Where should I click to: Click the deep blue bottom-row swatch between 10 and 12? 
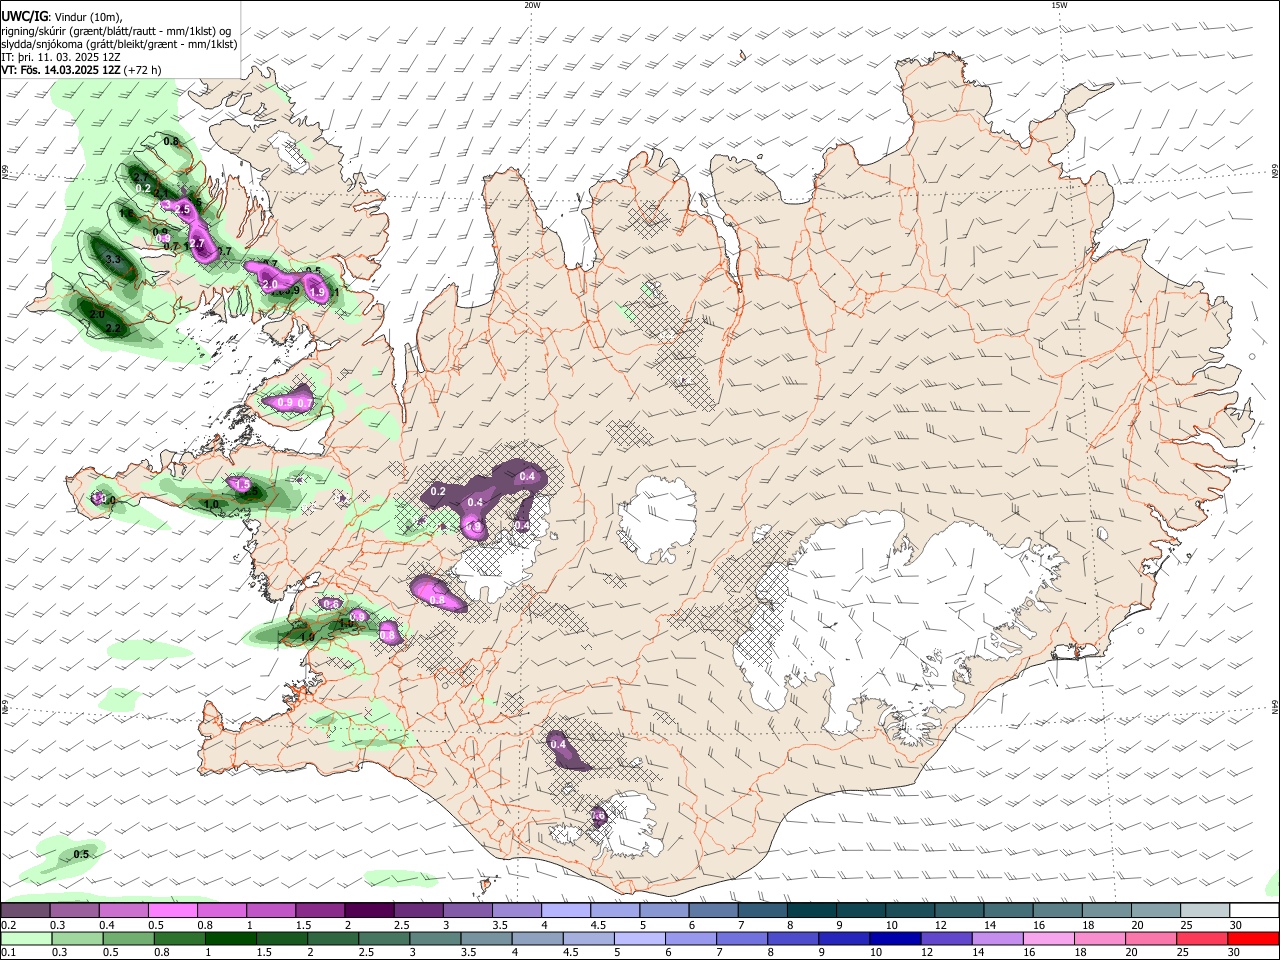point(895,938)
